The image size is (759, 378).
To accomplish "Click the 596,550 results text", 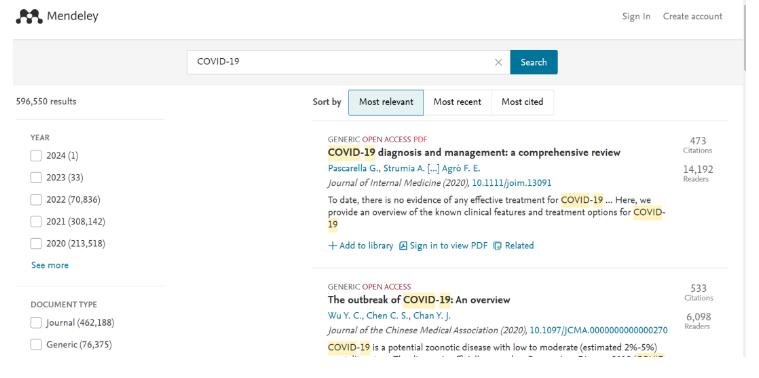I will pos(46,102).
